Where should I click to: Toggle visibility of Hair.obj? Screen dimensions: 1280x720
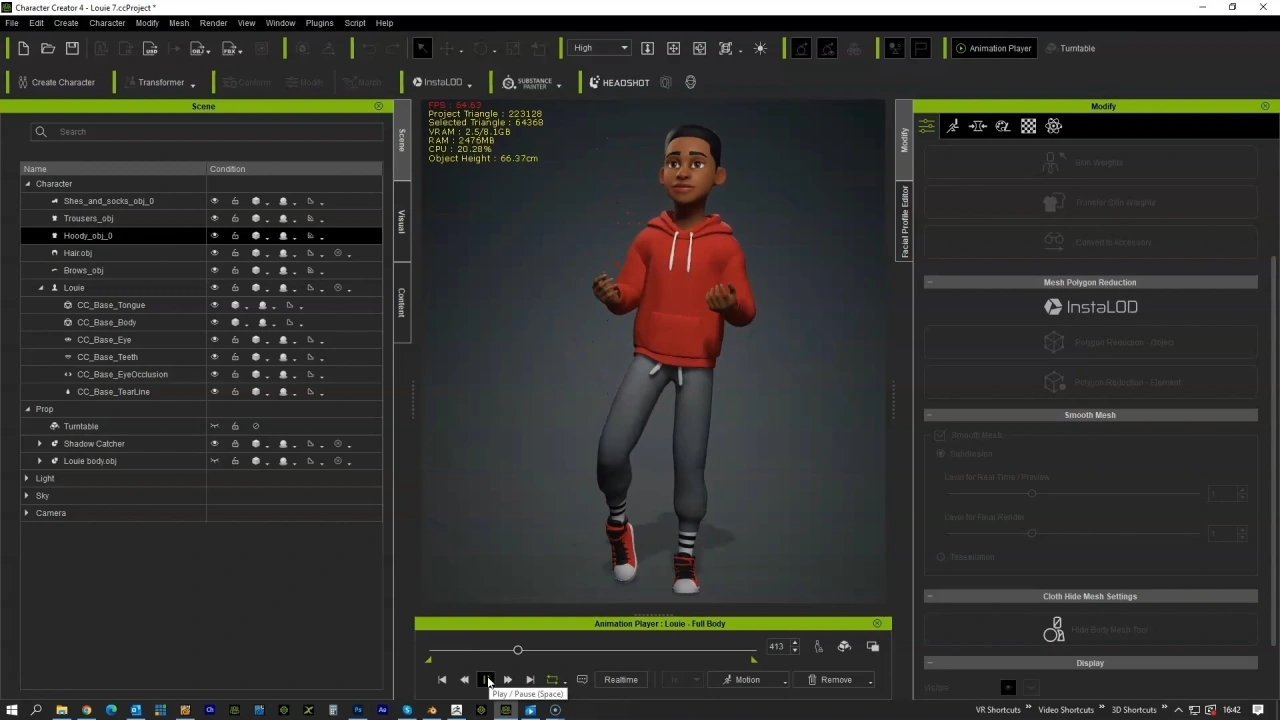click(214, 253)
